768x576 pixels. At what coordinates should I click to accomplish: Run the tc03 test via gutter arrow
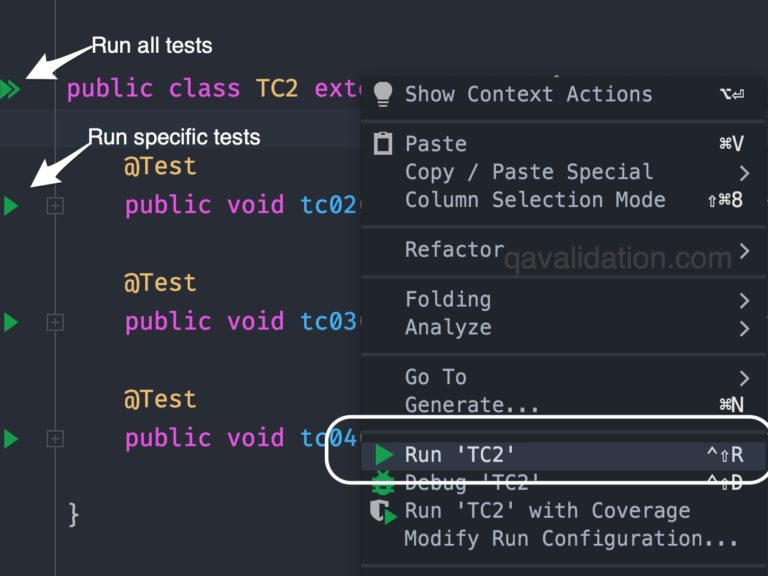11,322
